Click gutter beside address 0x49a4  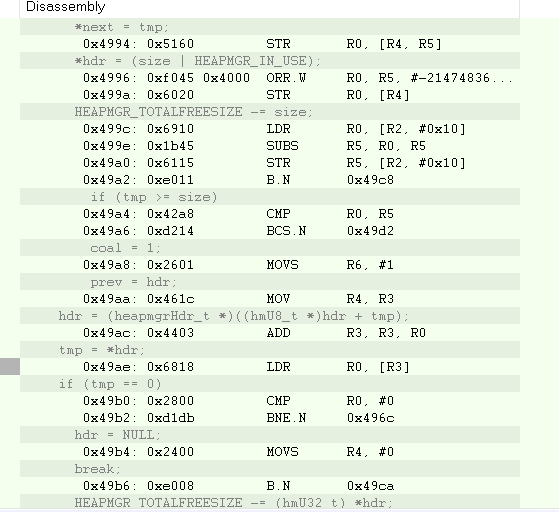tap(10, 214)
